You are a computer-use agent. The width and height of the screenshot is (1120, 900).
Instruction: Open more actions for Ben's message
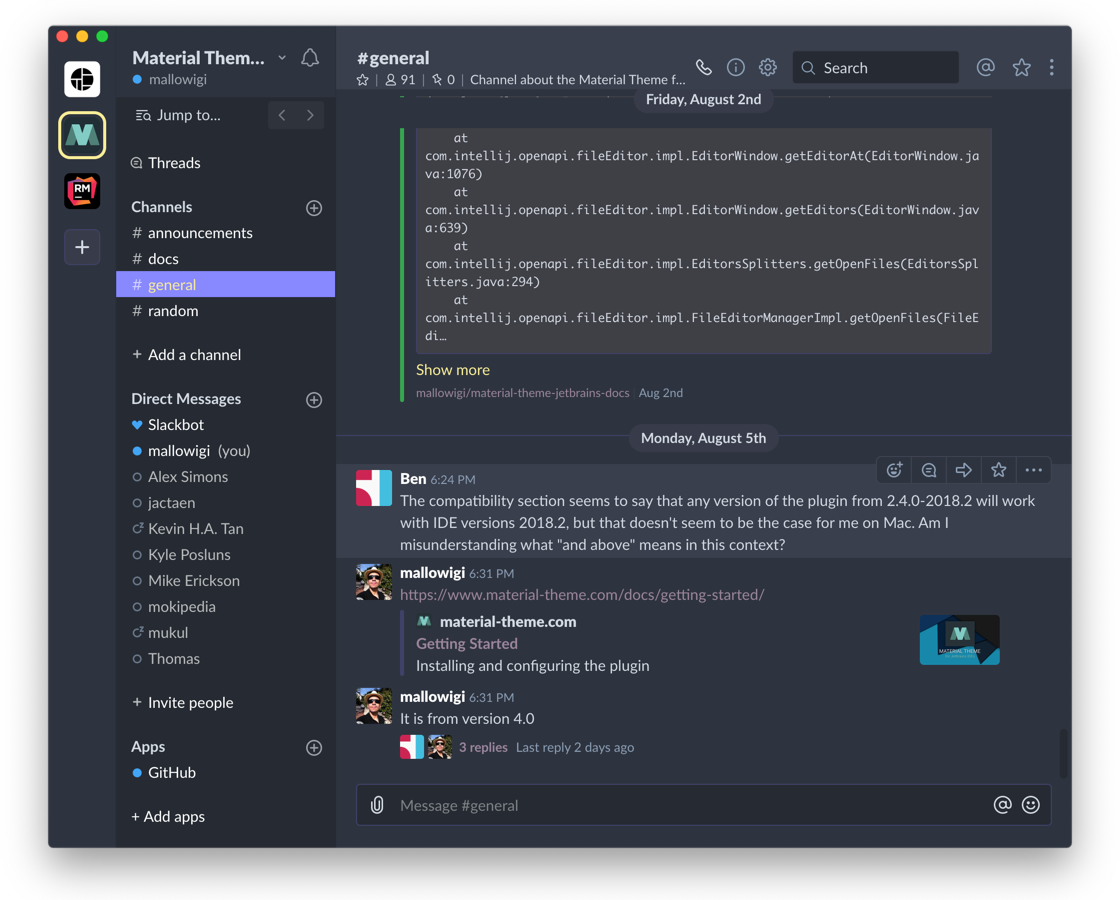tap(1034, 470)
